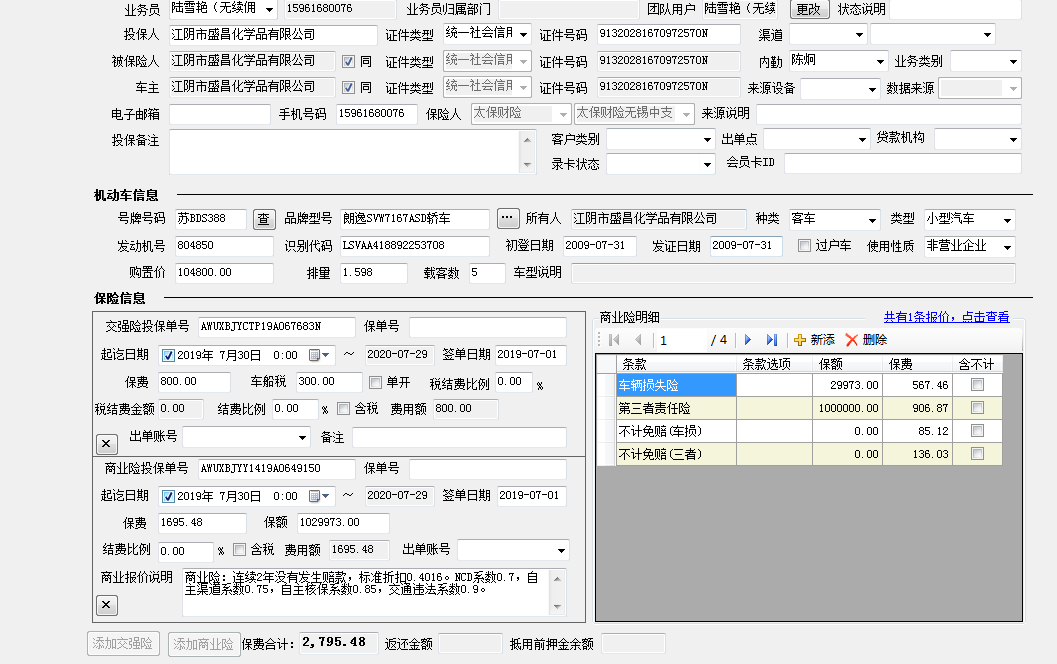Go to previous record in 商业险明细 navigator
1057x664 pixels.
(x=638, y=340)
